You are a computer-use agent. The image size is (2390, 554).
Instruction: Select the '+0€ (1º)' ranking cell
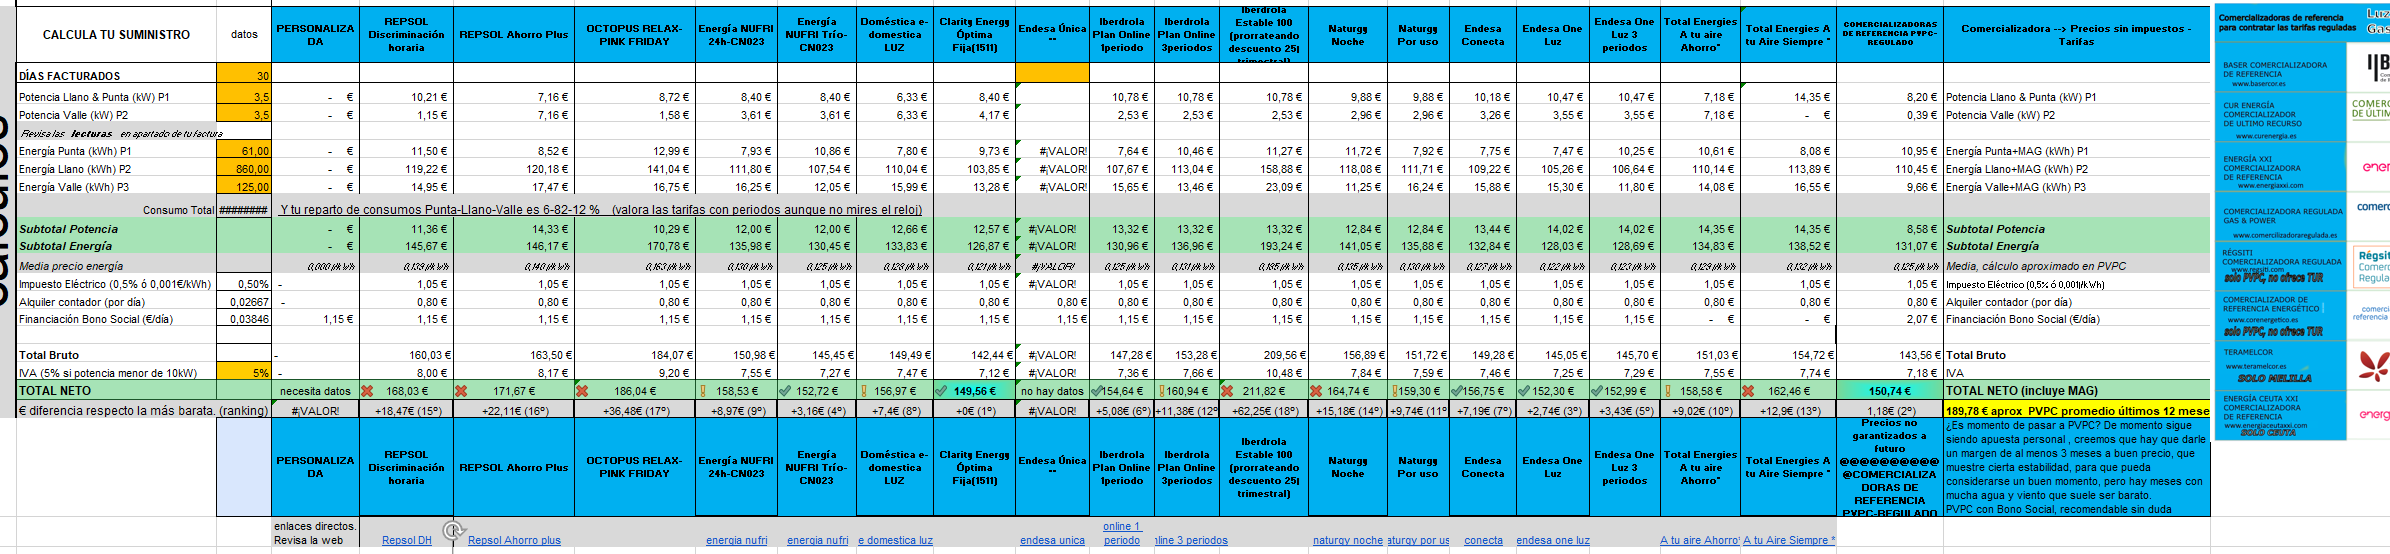point(975,410)
